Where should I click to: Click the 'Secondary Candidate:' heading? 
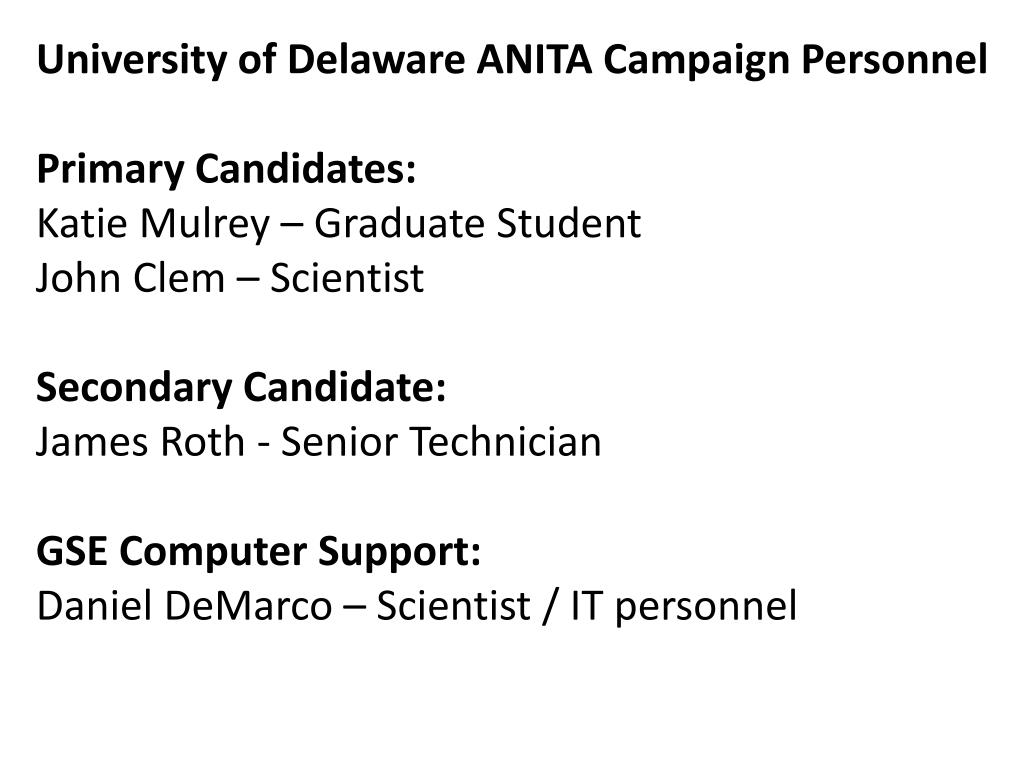click(x=241, y=387)
